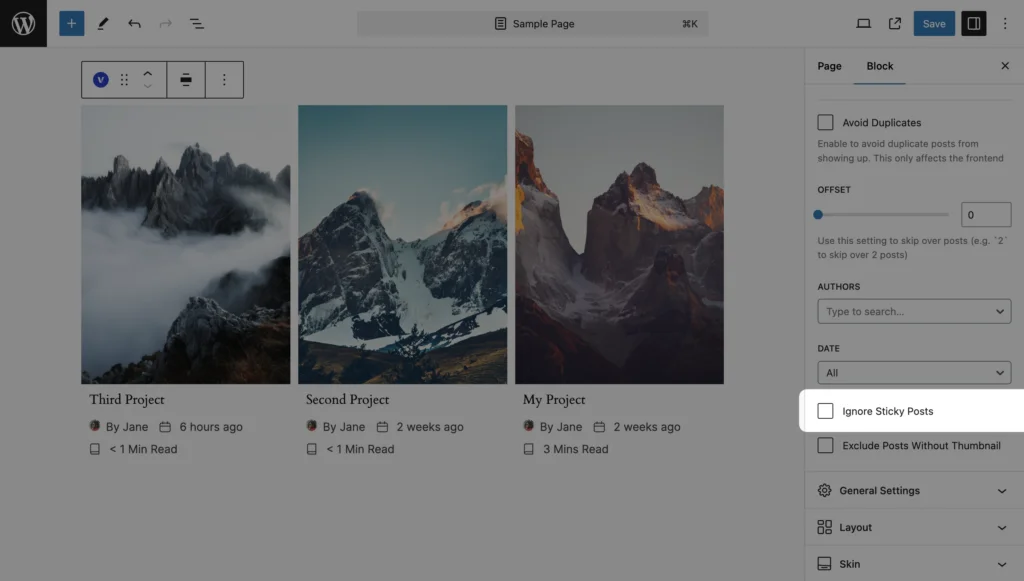Move the block down
Viewport: 1024px width, 581px height.
click(148, 86)
